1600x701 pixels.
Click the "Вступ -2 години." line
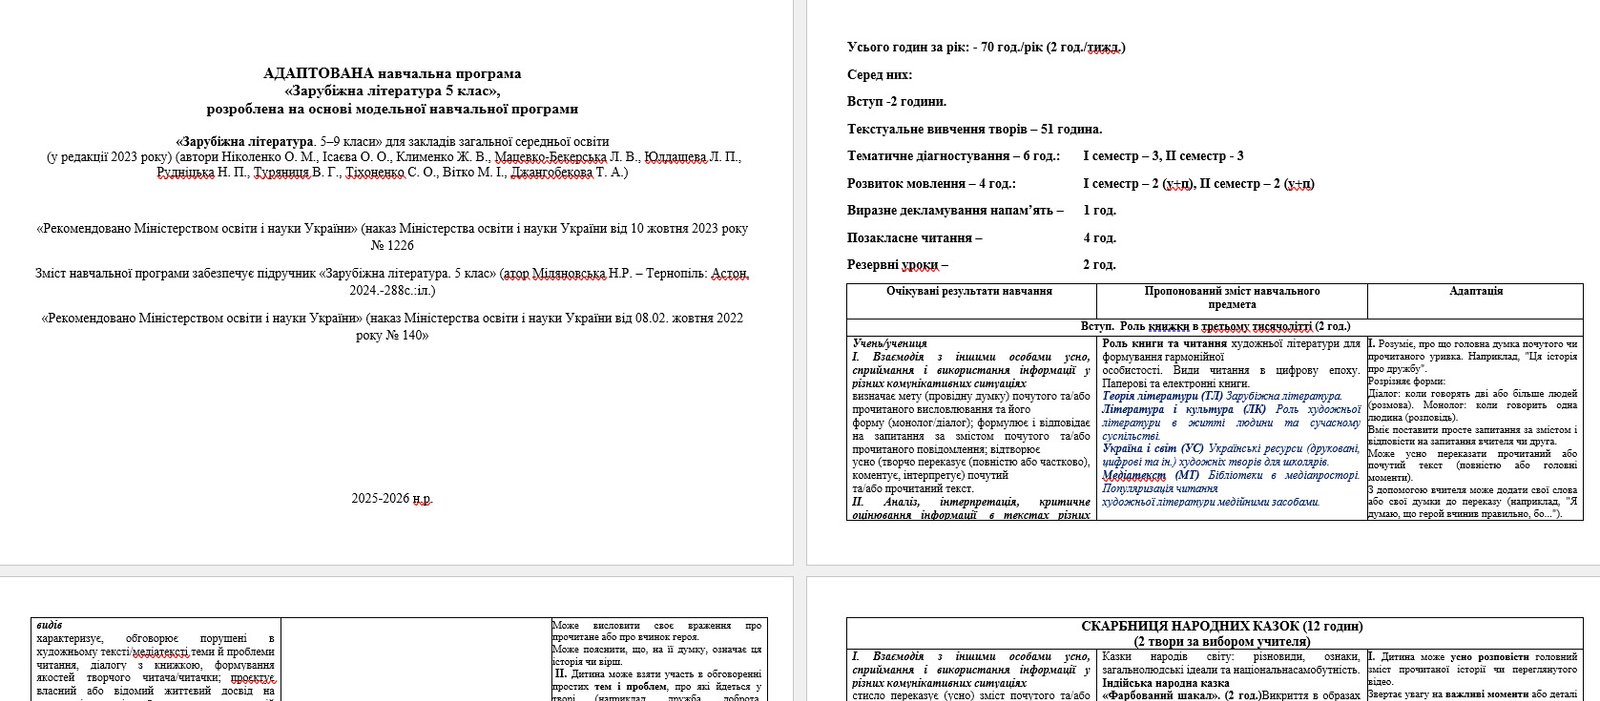click(896, 102)
